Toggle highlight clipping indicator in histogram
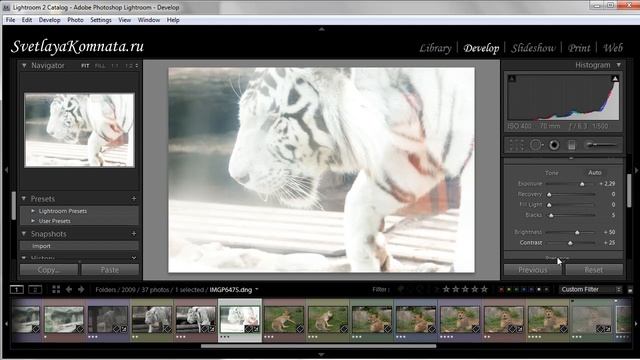Screen dimensions: 640x360 [615, 78]
